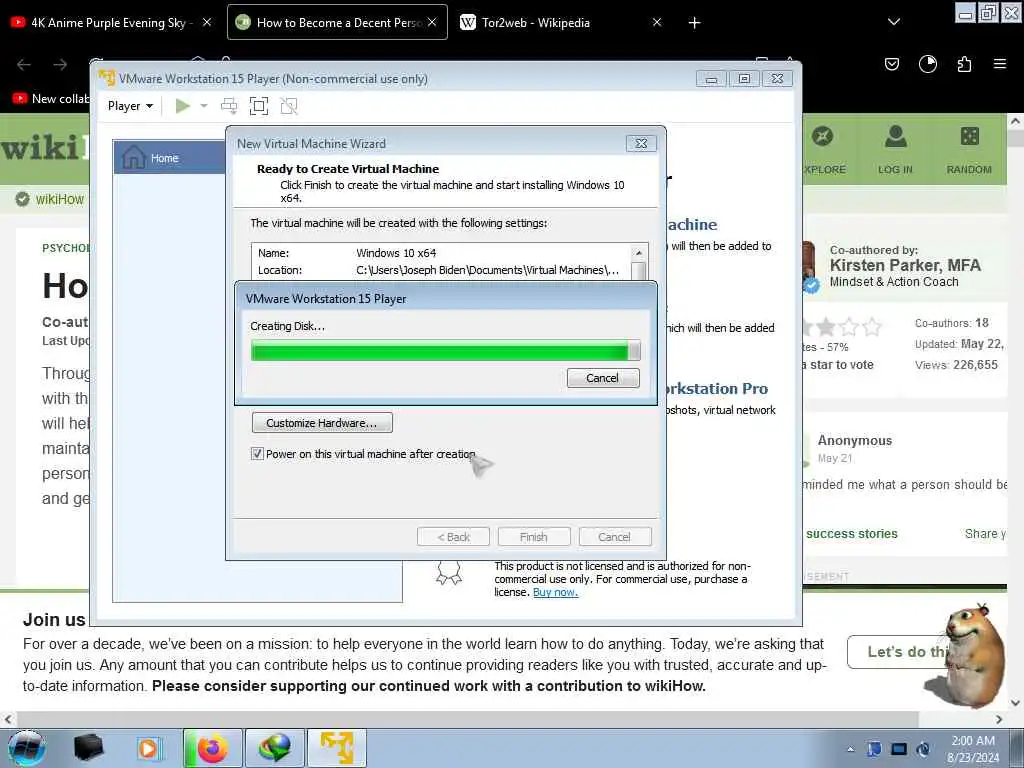
Task: Open a new browser tab with plus
Action: [x=694, y=23]
